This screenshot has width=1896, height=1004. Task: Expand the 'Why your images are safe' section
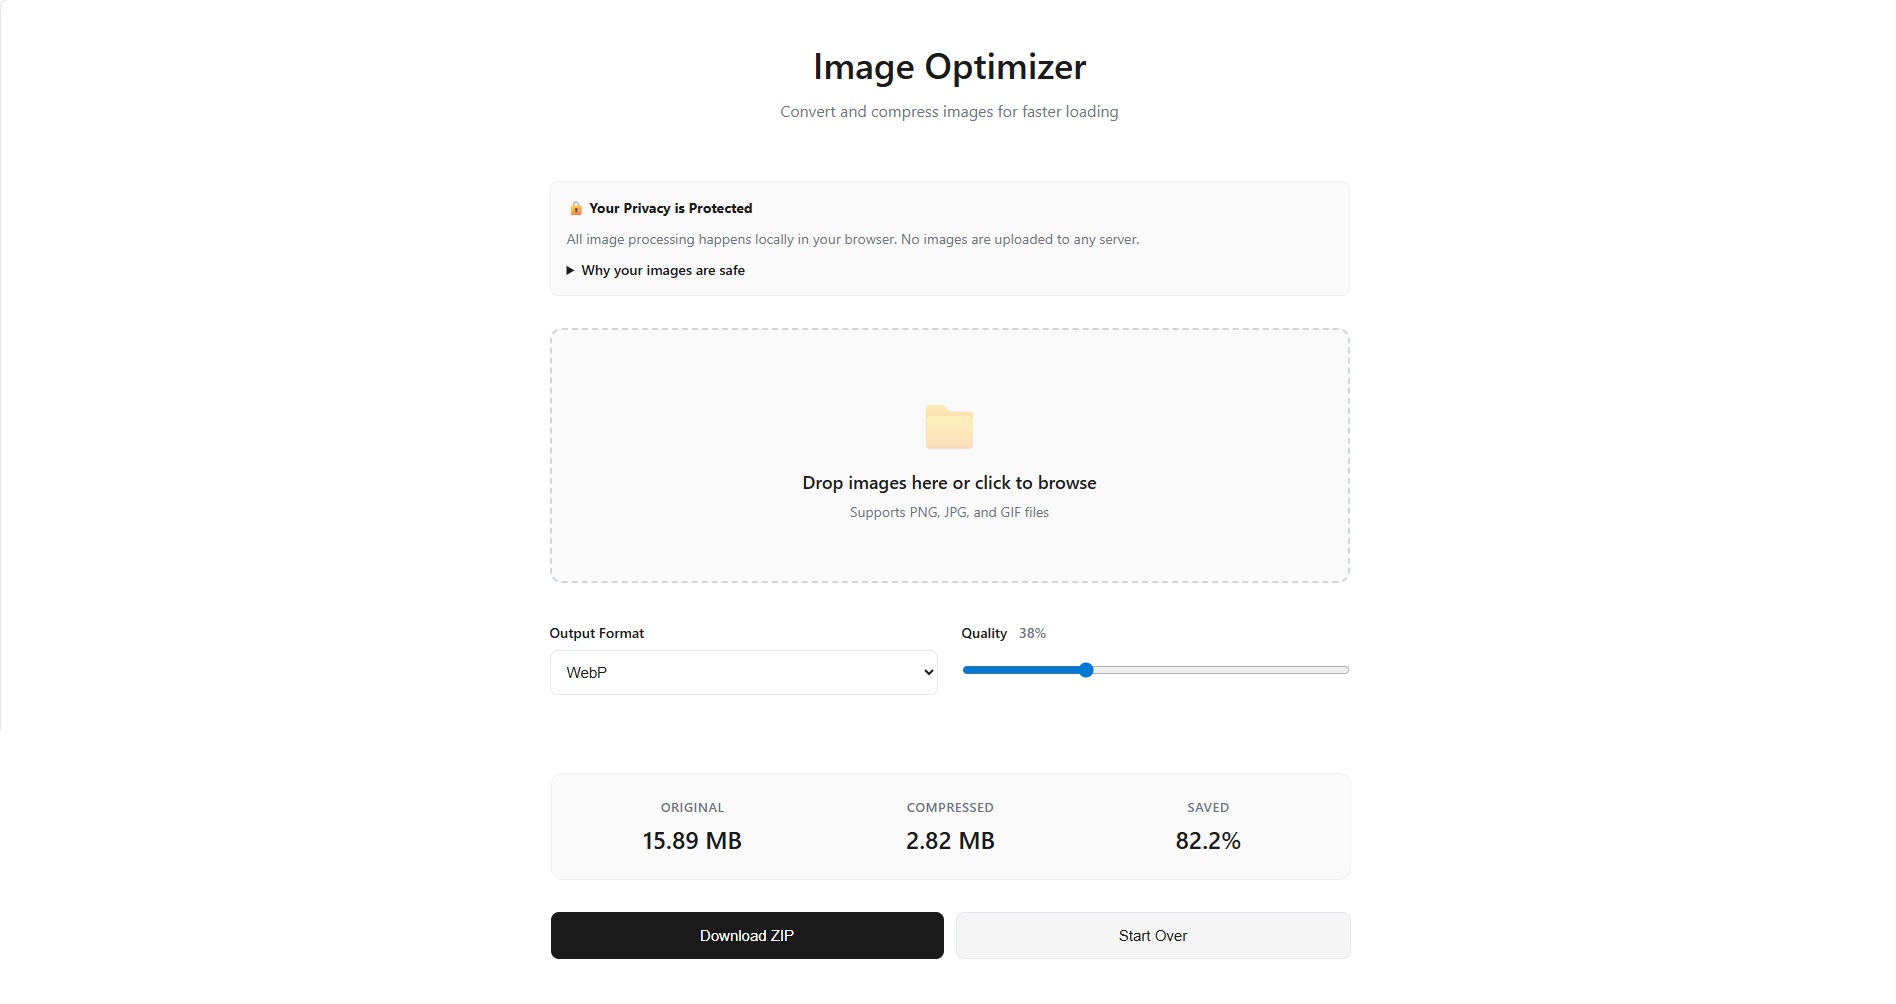coord(663,270)
